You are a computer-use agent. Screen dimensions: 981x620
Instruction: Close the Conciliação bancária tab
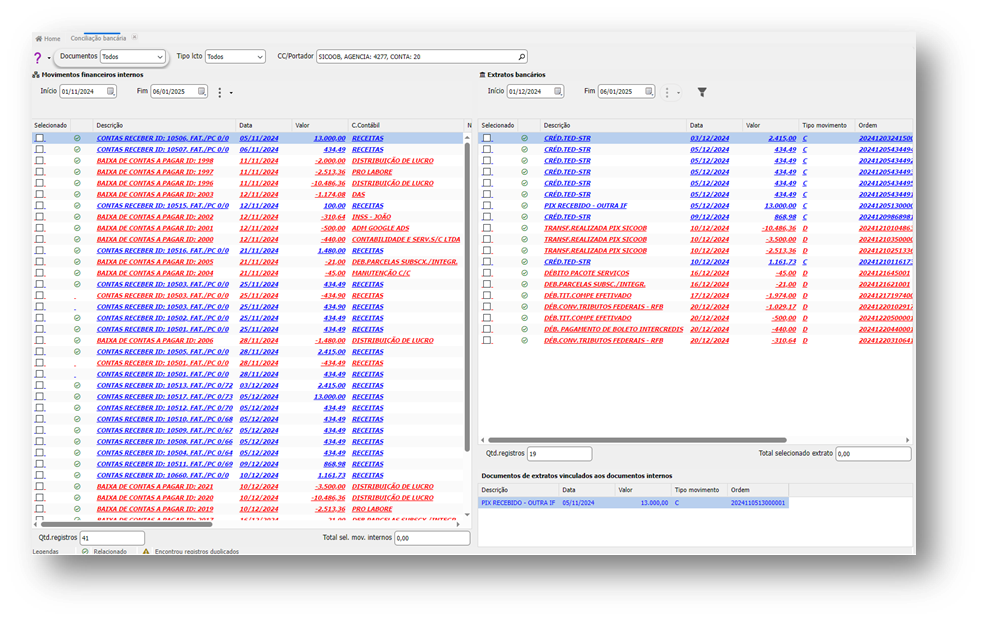coord(135,38)
